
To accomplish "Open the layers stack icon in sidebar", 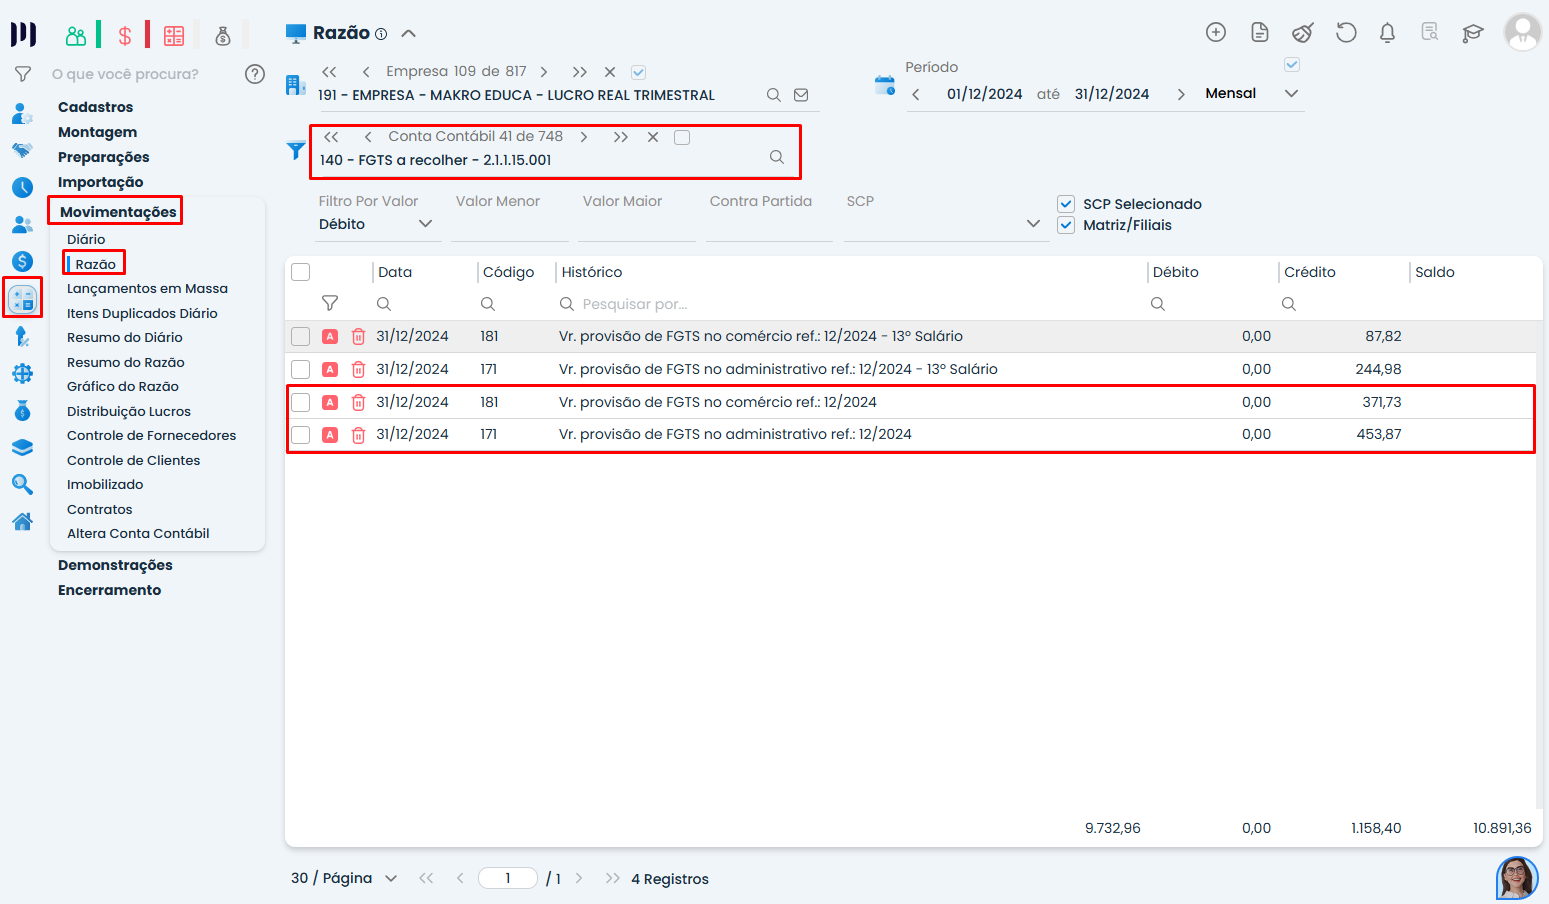I will pyautogui.click(x=22, y=447).
